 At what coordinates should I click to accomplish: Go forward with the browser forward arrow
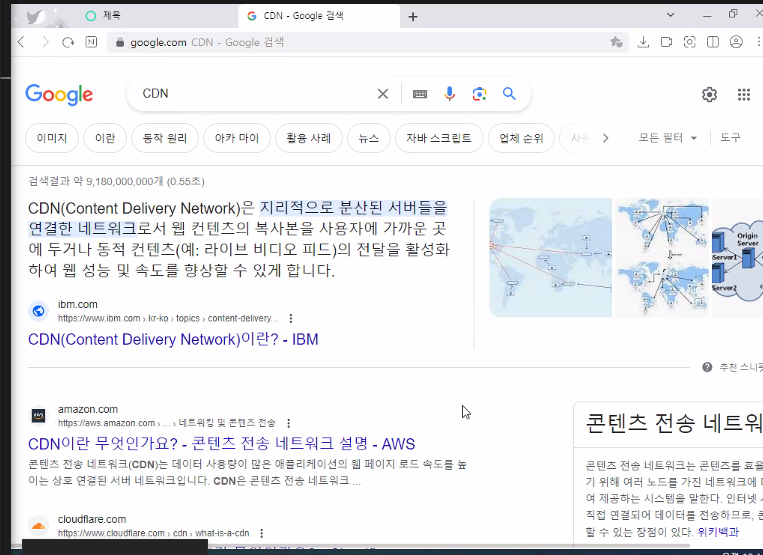pos(45,42)
